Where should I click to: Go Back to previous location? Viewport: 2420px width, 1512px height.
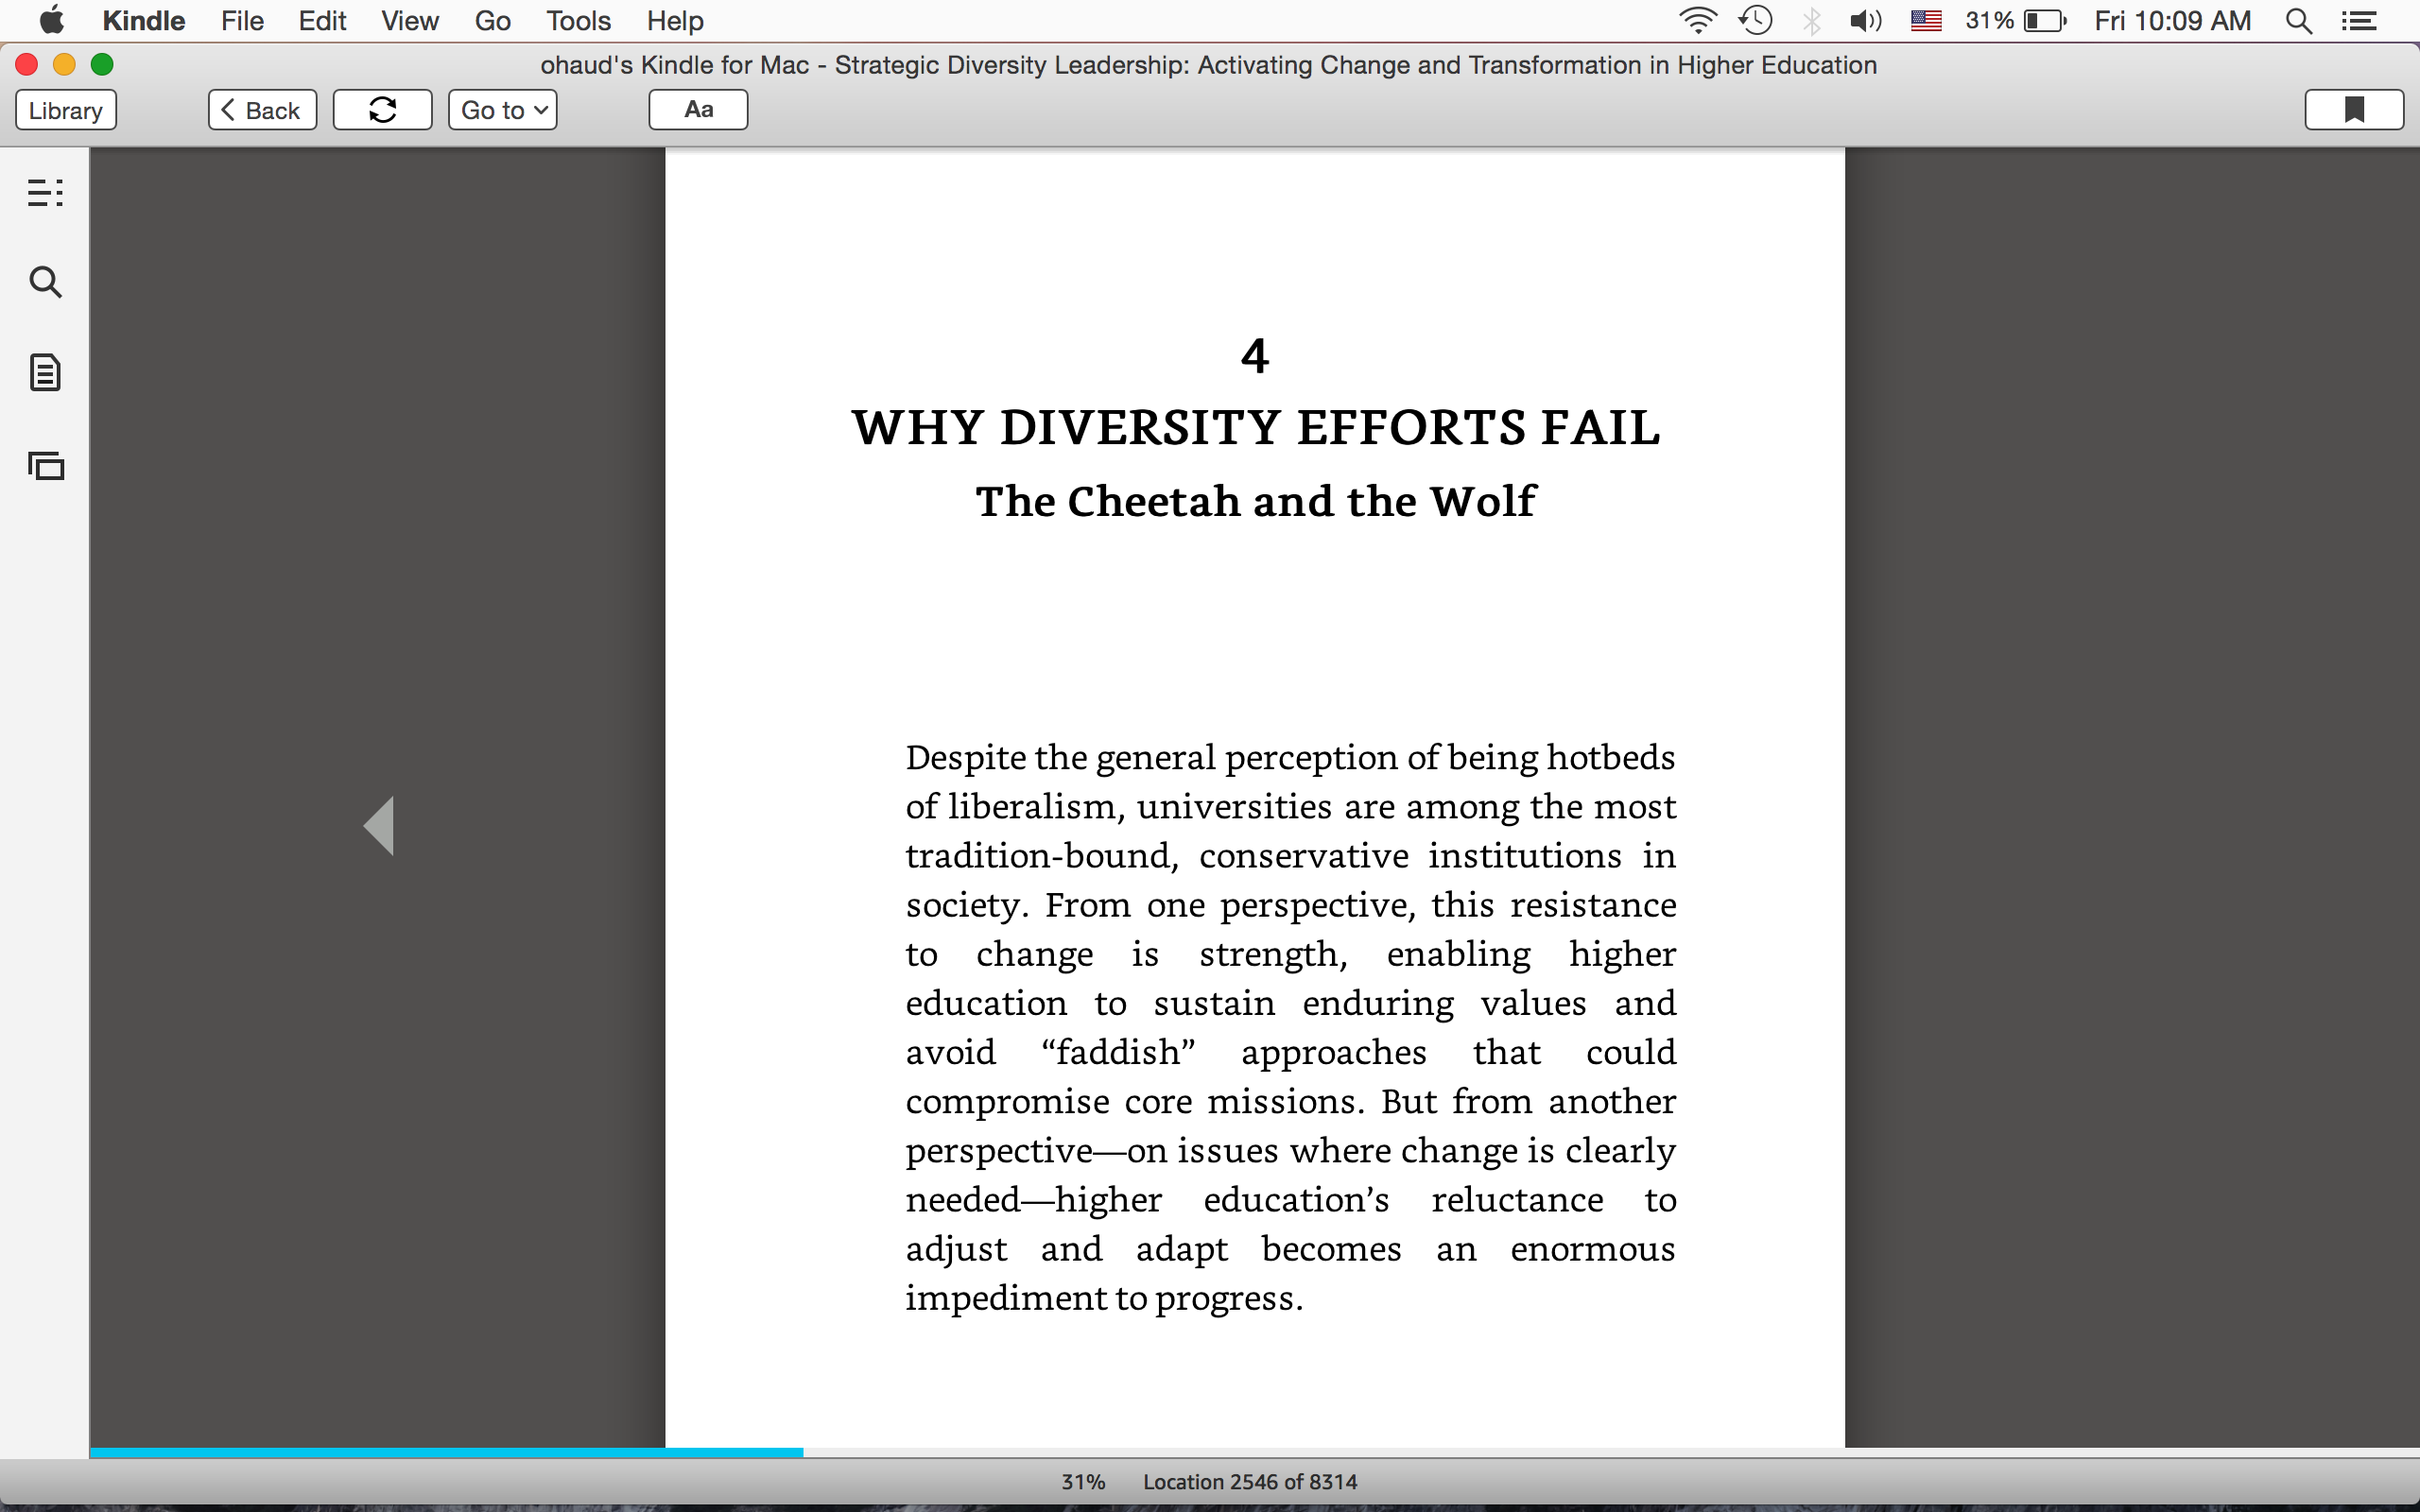point(262,110)
